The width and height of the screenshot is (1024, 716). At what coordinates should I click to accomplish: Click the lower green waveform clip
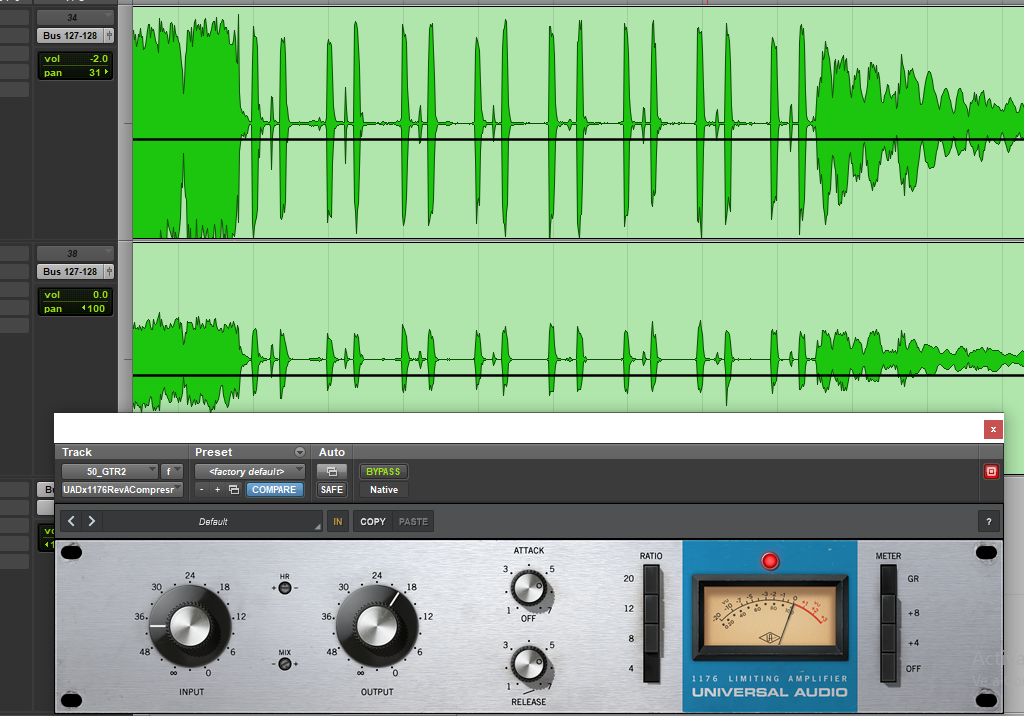(x=578, y=327)
